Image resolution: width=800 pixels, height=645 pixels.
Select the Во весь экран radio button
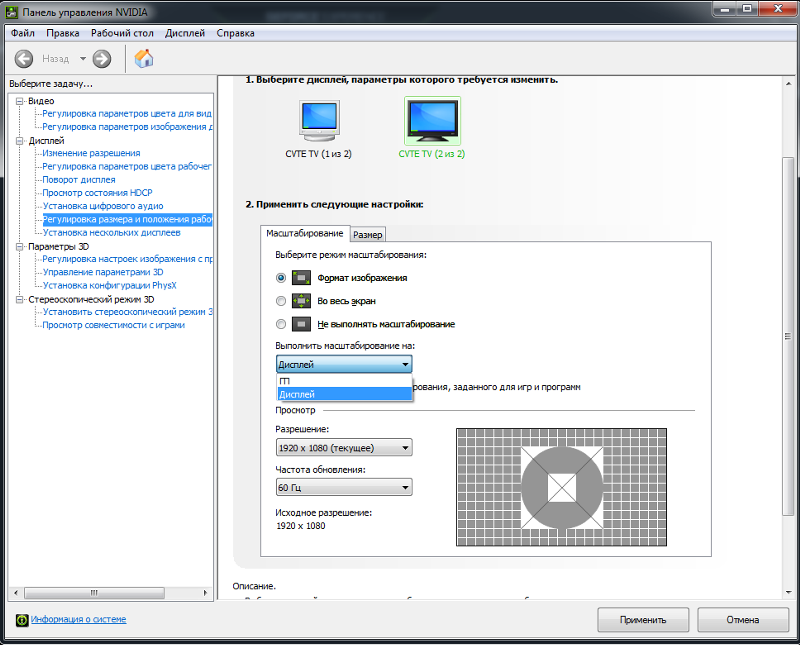(281, 301)
